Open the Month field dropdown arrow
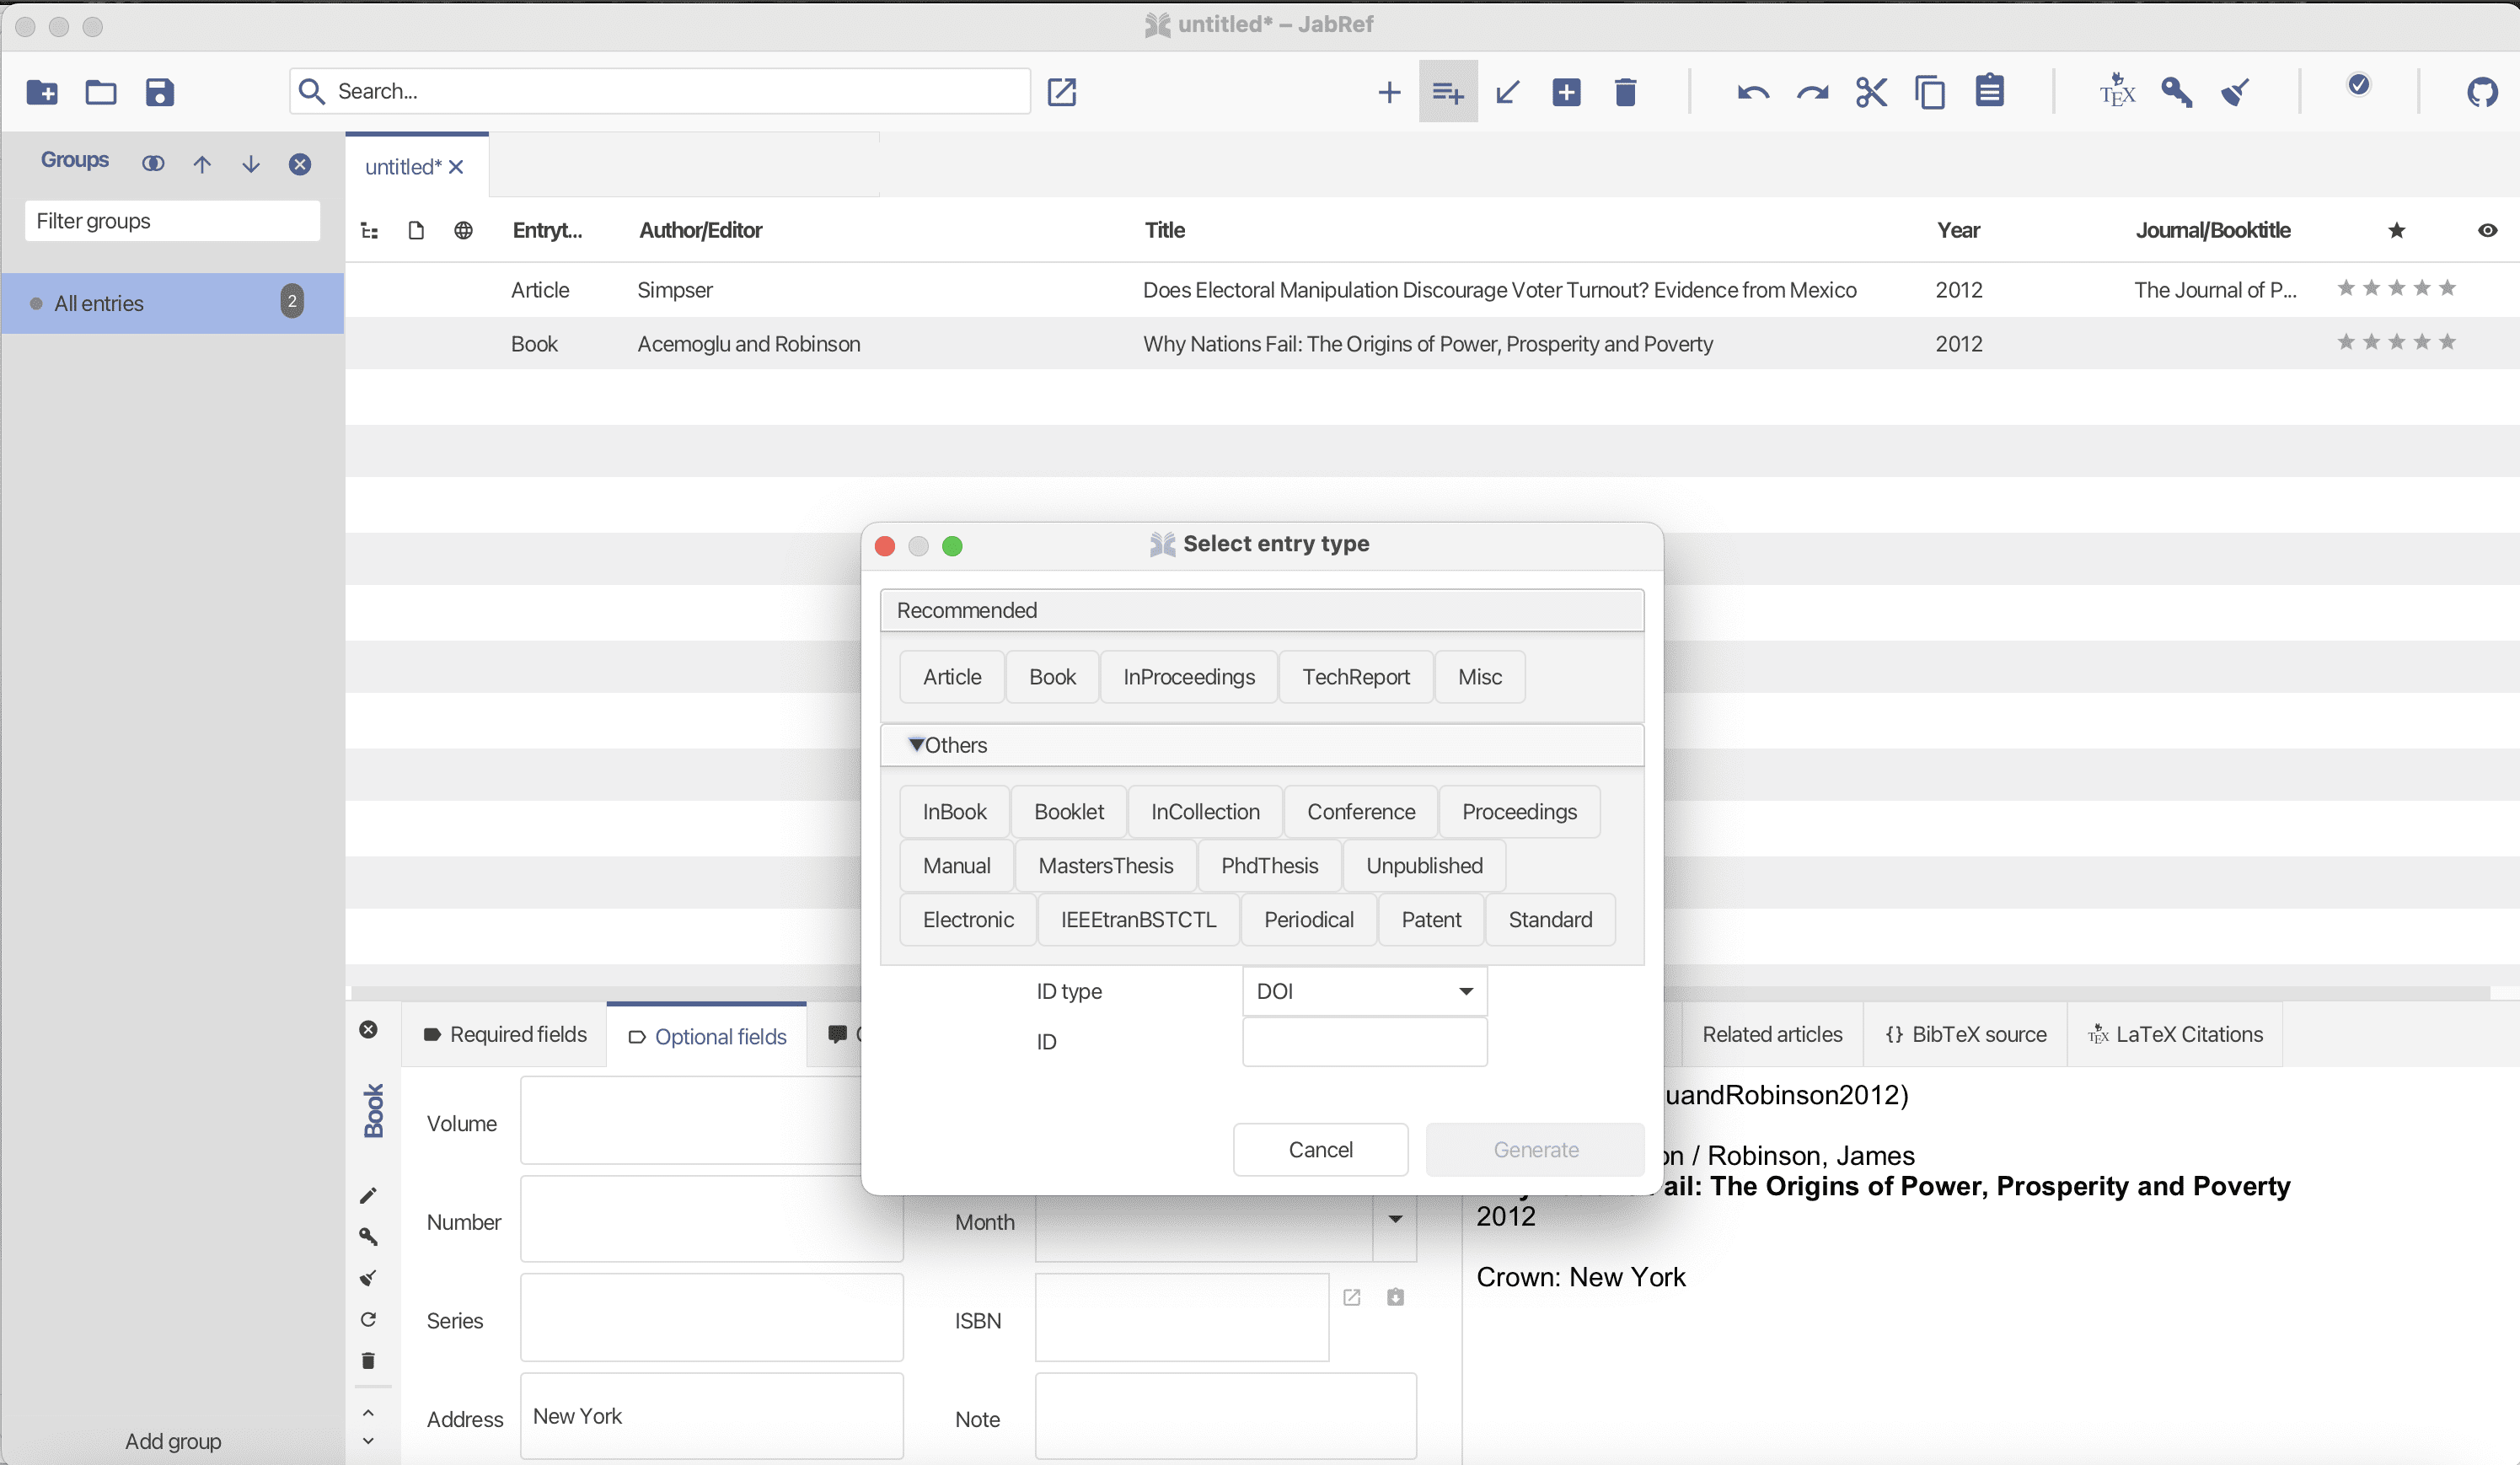Image resolution: width=2520 pixels, height=1465 pixels. [1395, 1219]
